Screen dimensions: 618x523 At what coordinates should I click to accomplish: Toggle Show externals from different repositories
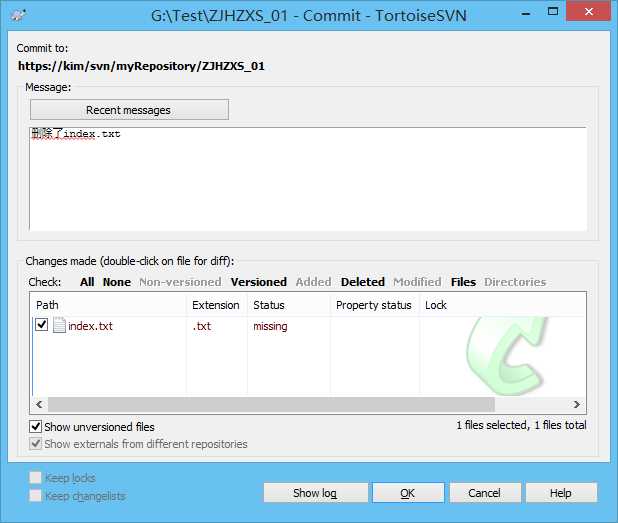pos(35,444)
